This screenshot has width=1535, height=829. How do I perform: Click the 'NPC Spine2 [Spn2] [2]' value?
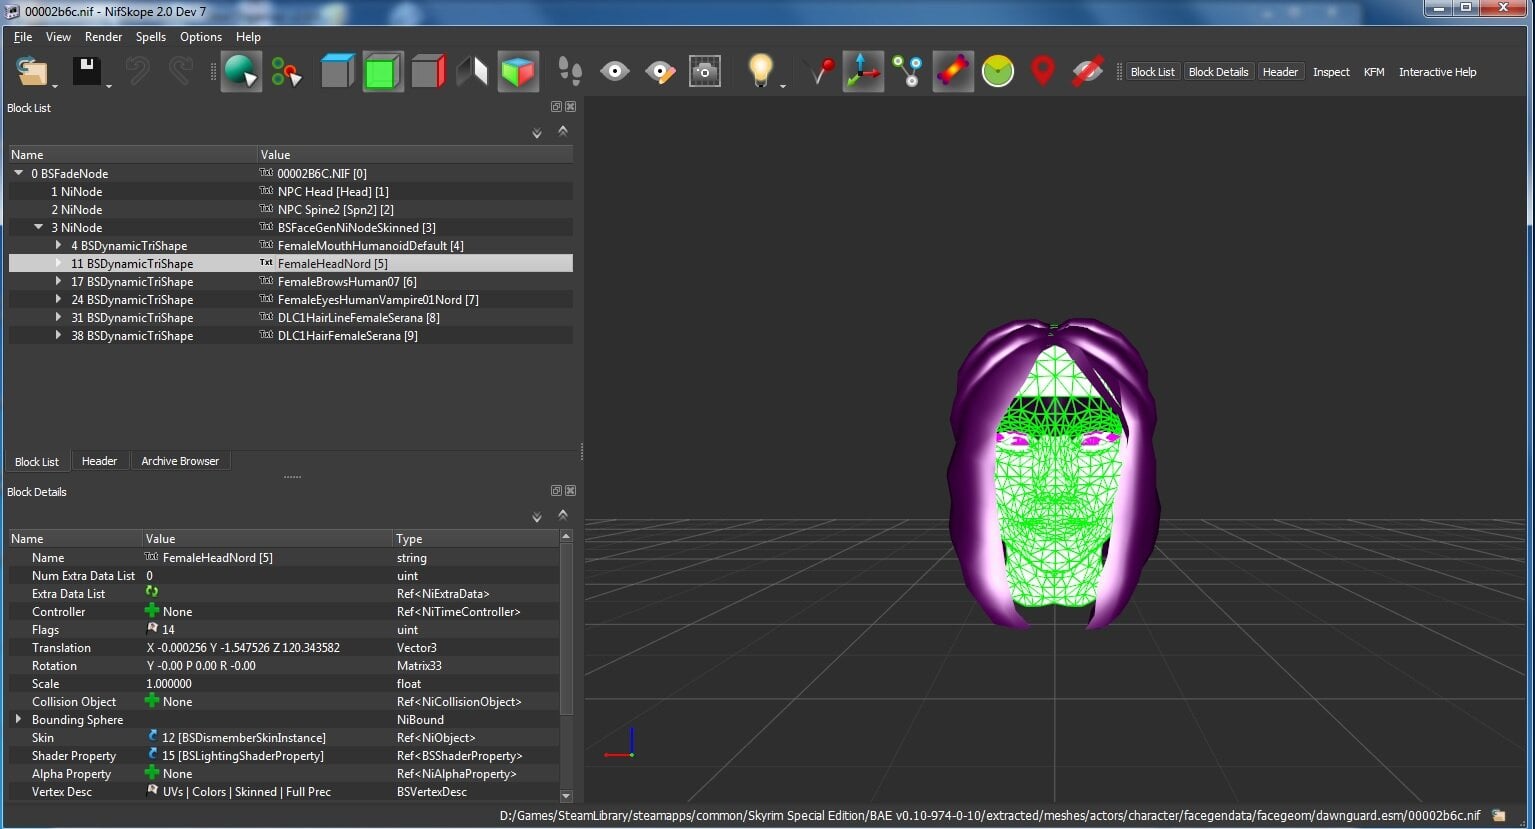pos(335,210)
